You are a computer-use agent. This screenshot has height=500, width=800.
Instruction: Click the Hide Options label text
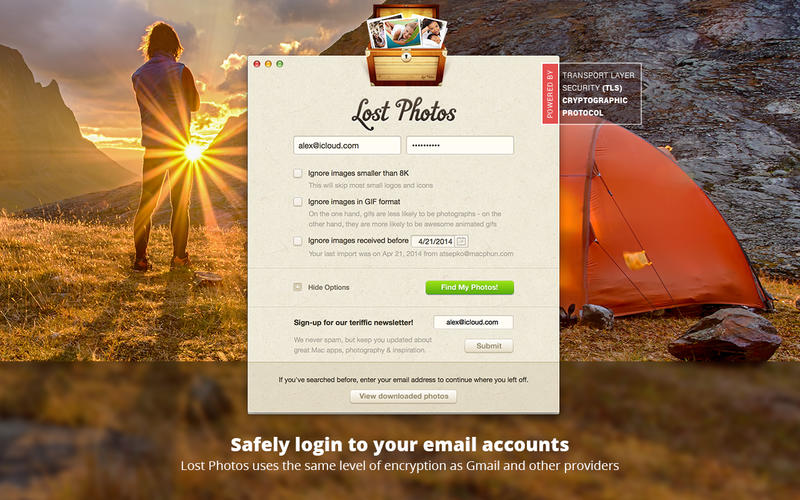[329, 287]
